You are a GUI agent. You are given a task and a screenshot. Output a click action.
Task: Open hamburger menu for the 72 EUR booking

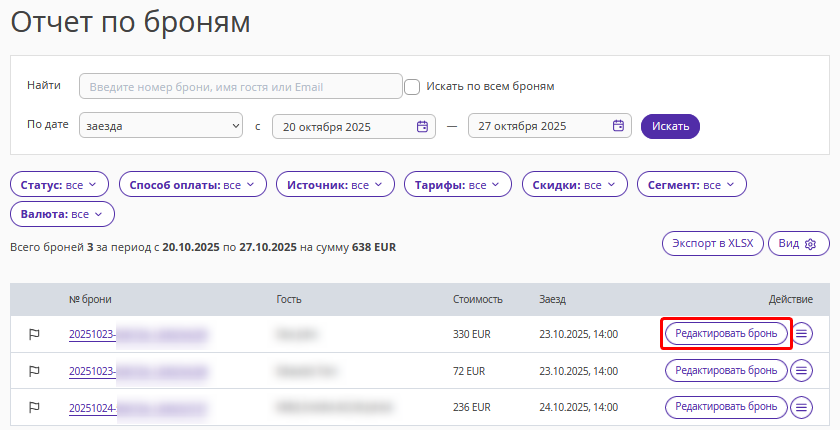[802, 371]
